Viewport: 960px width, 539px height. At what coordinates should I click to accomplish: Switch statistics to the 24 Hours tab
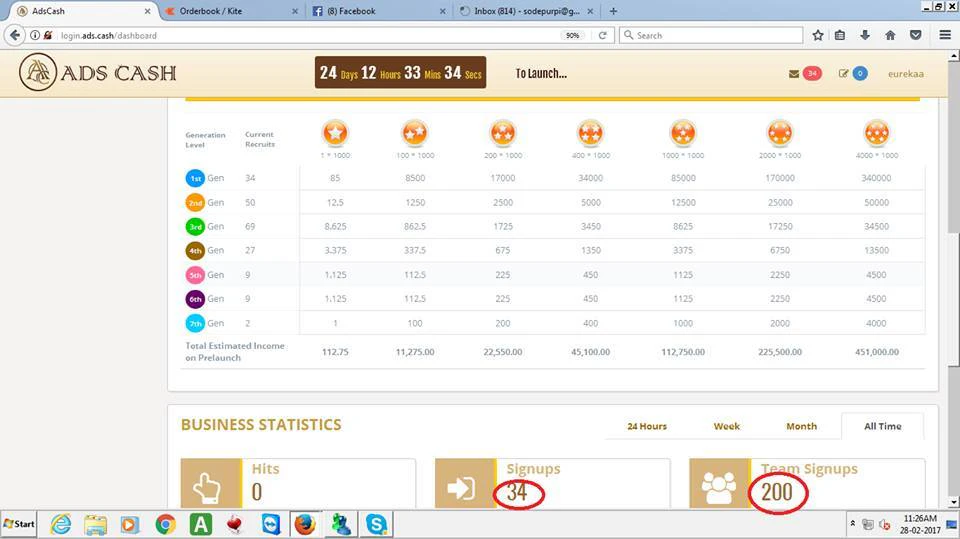[647, 426]
